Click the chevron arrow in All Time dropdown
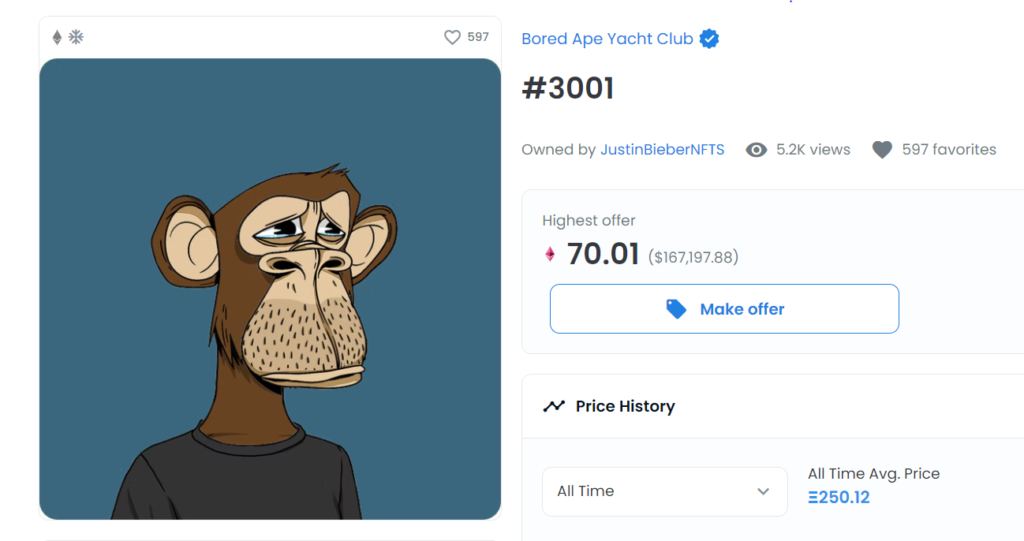Viewport: 1024px width, 541px height. [763, 491]
